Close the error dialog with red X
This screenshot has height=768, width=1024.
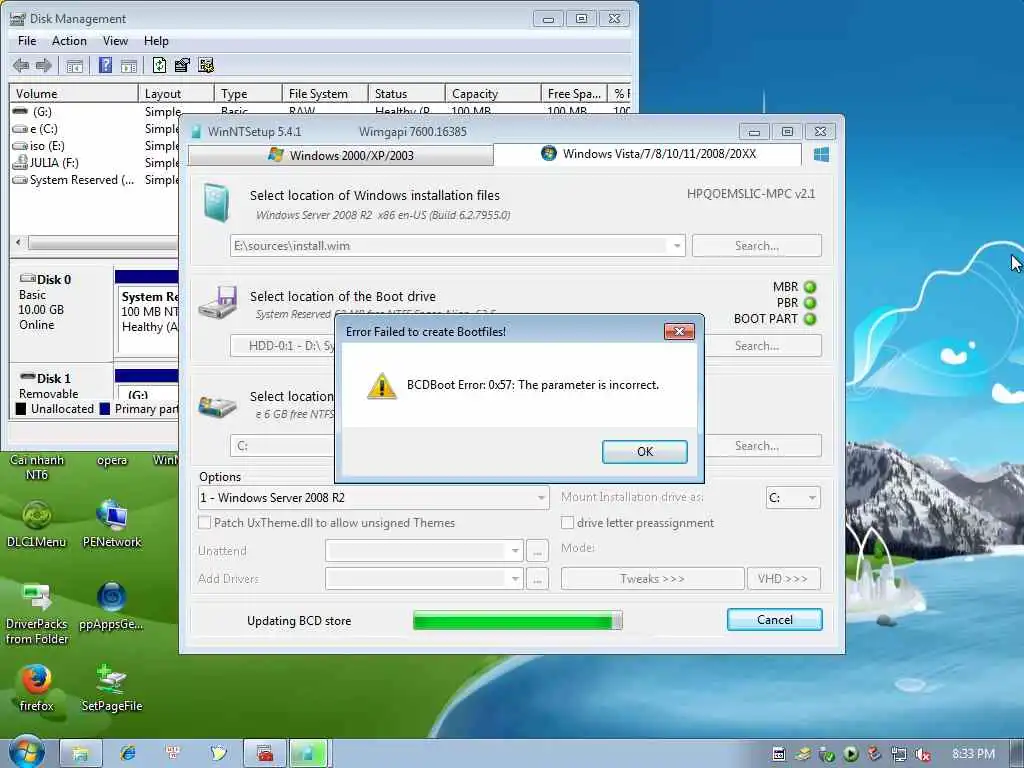[679, 332]
